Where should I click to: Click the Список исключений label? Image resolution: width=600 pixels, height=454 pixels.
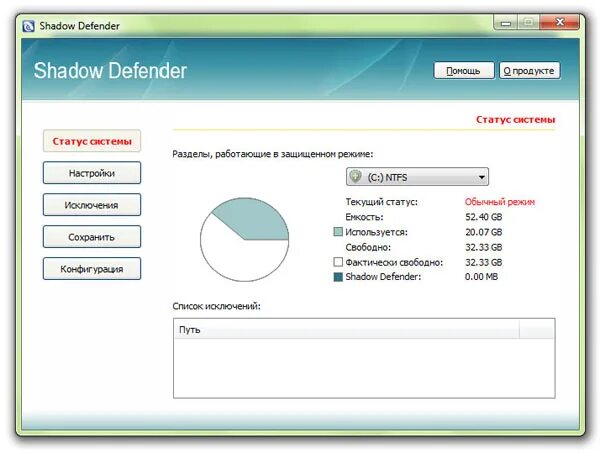pos(217,306)
